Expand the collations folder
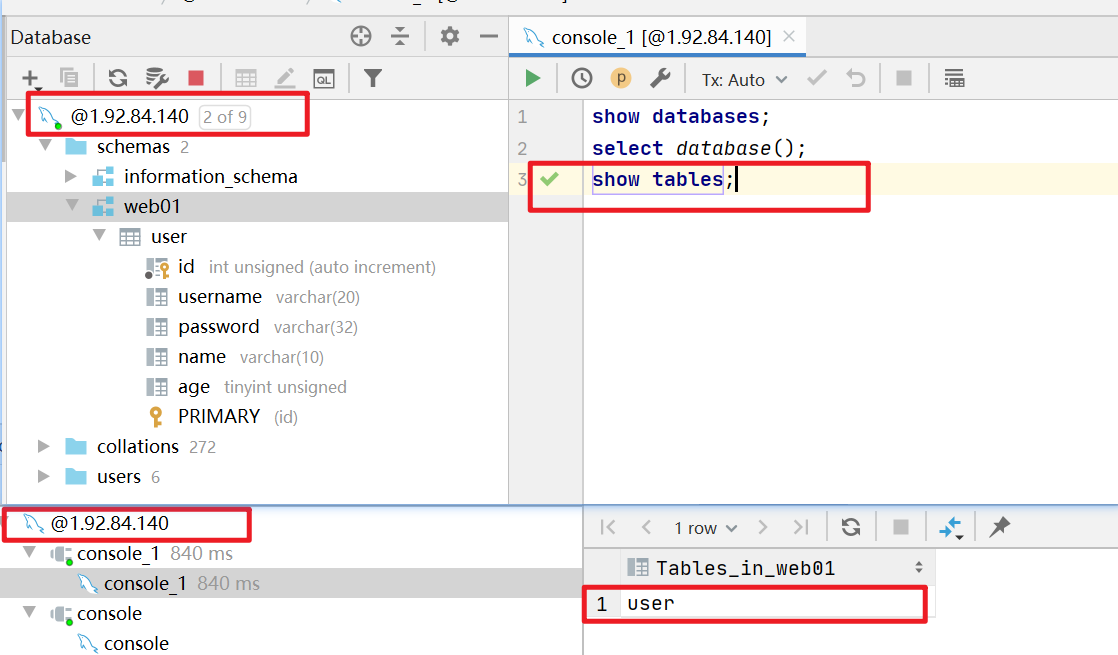Screen dimensions: 1118x655 click(x=43, y=446)
